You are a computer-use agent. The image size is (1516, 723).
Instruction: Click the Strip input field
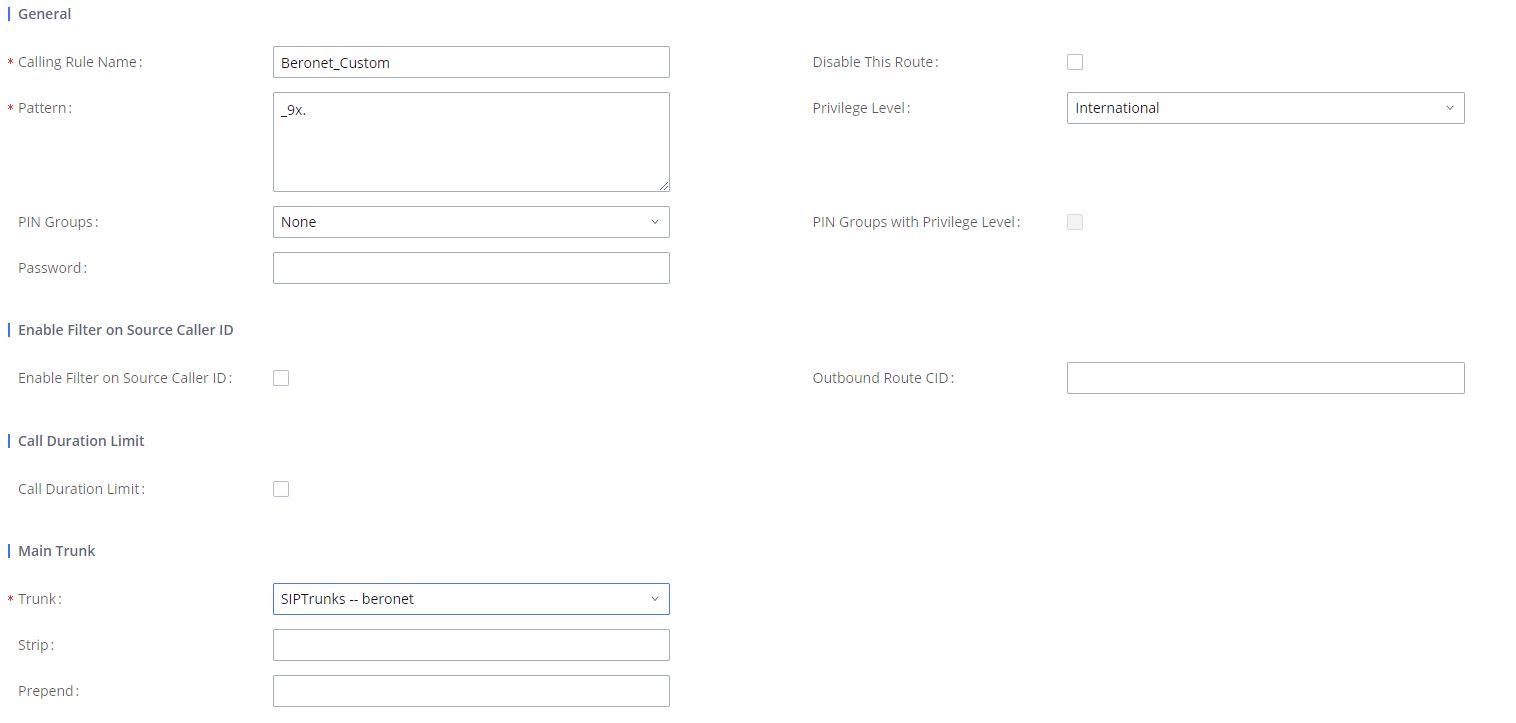[x=470, y=645]
